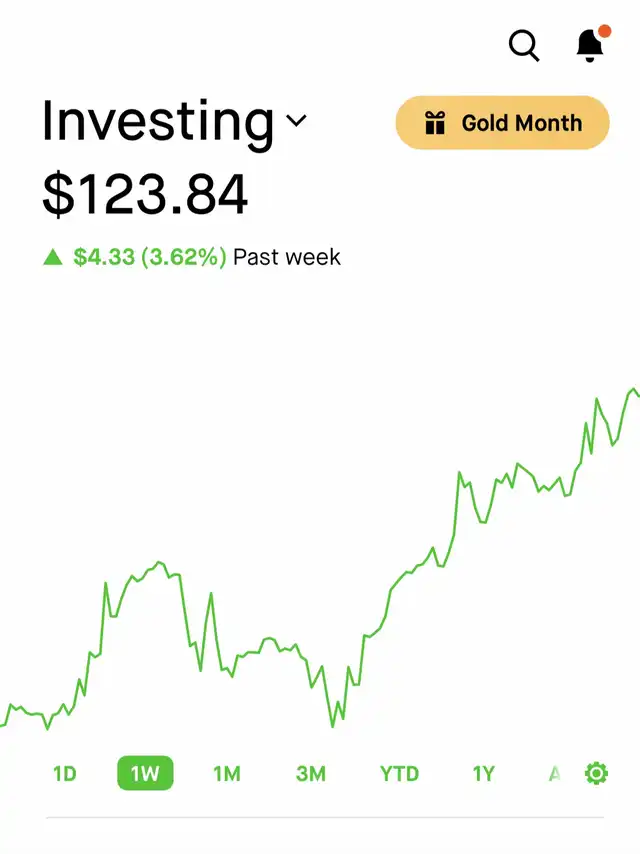Switch chart to 3M range

coord(310,773)
